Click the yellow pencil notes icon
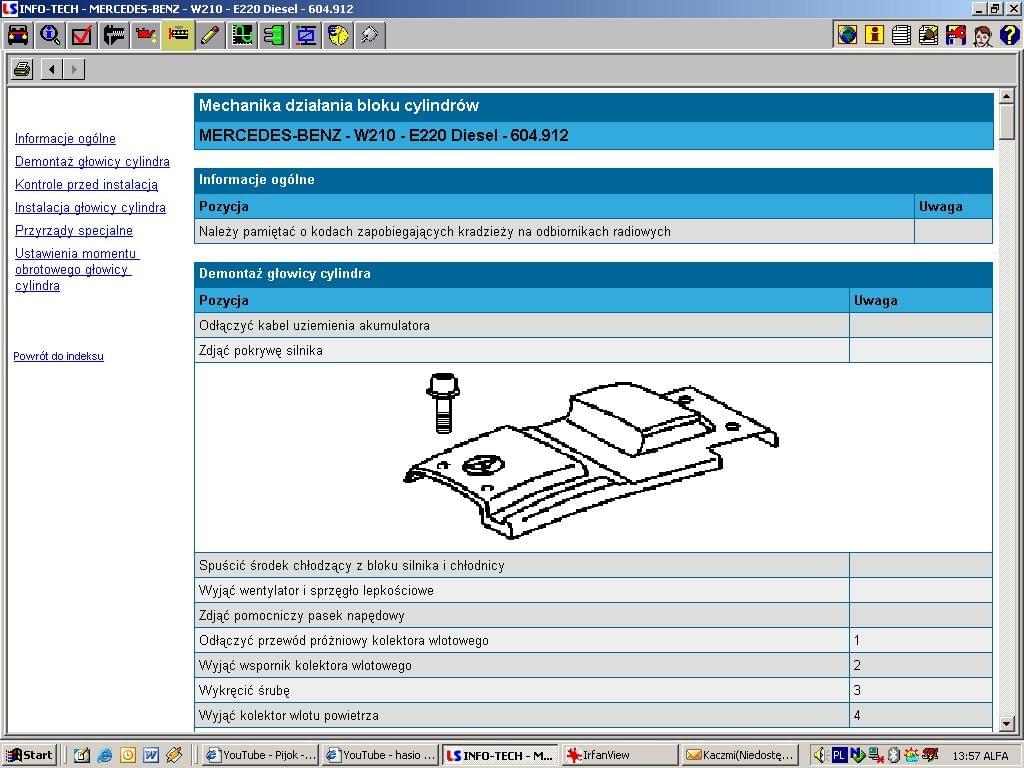 click(x=210, y=35)
